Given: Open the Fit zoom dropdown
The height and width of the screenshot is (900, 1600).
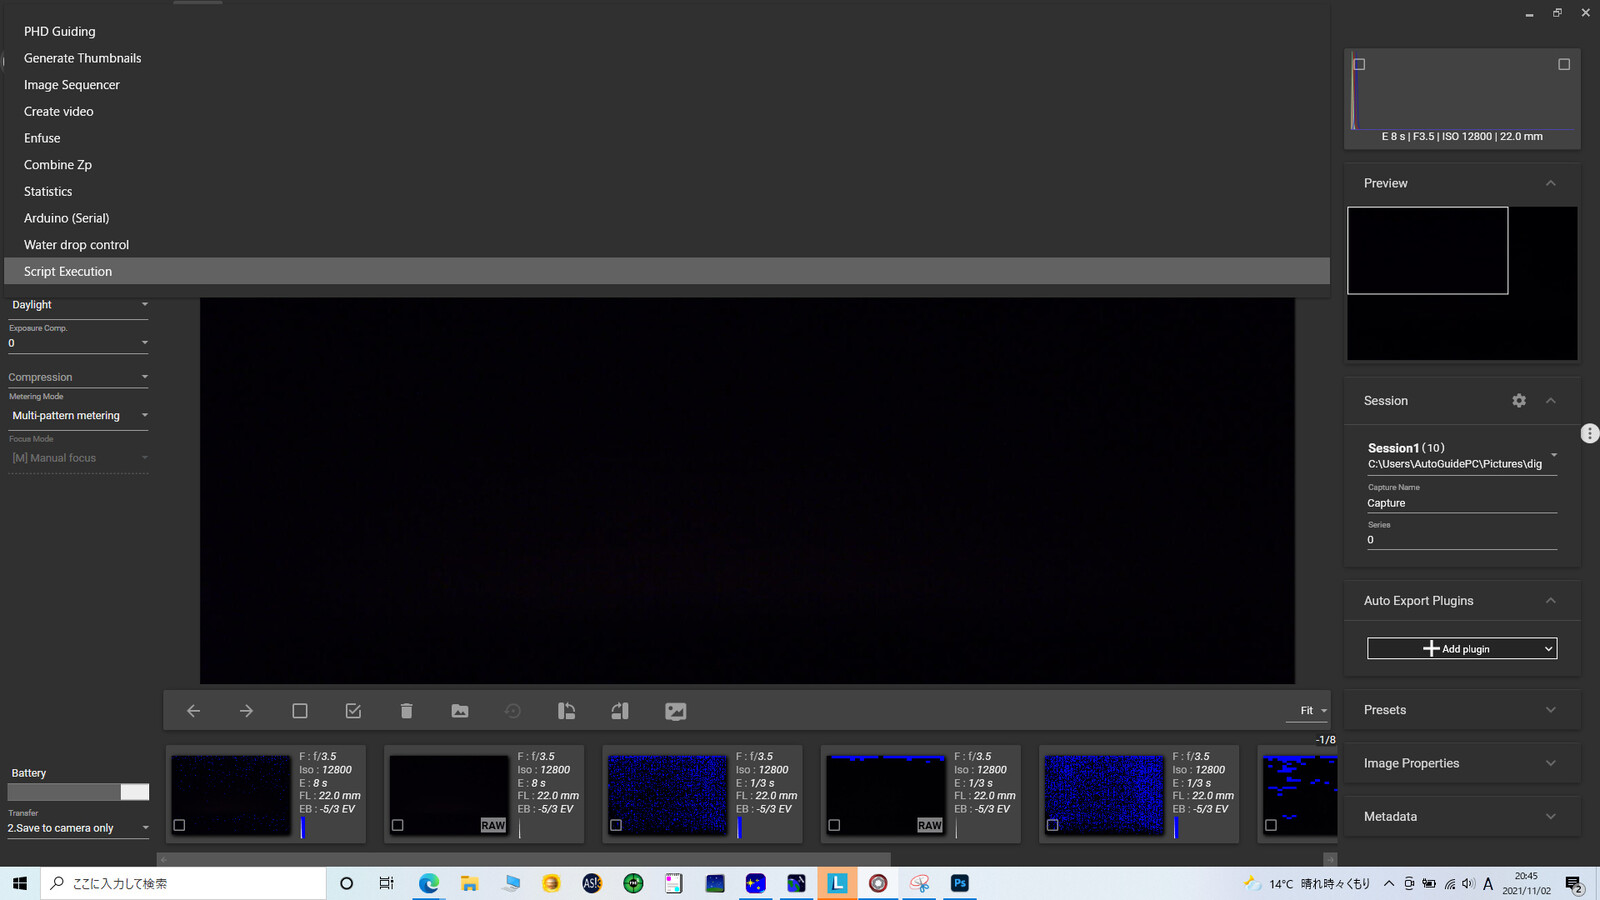Looking at the screenshot, I should [1308, 711].
